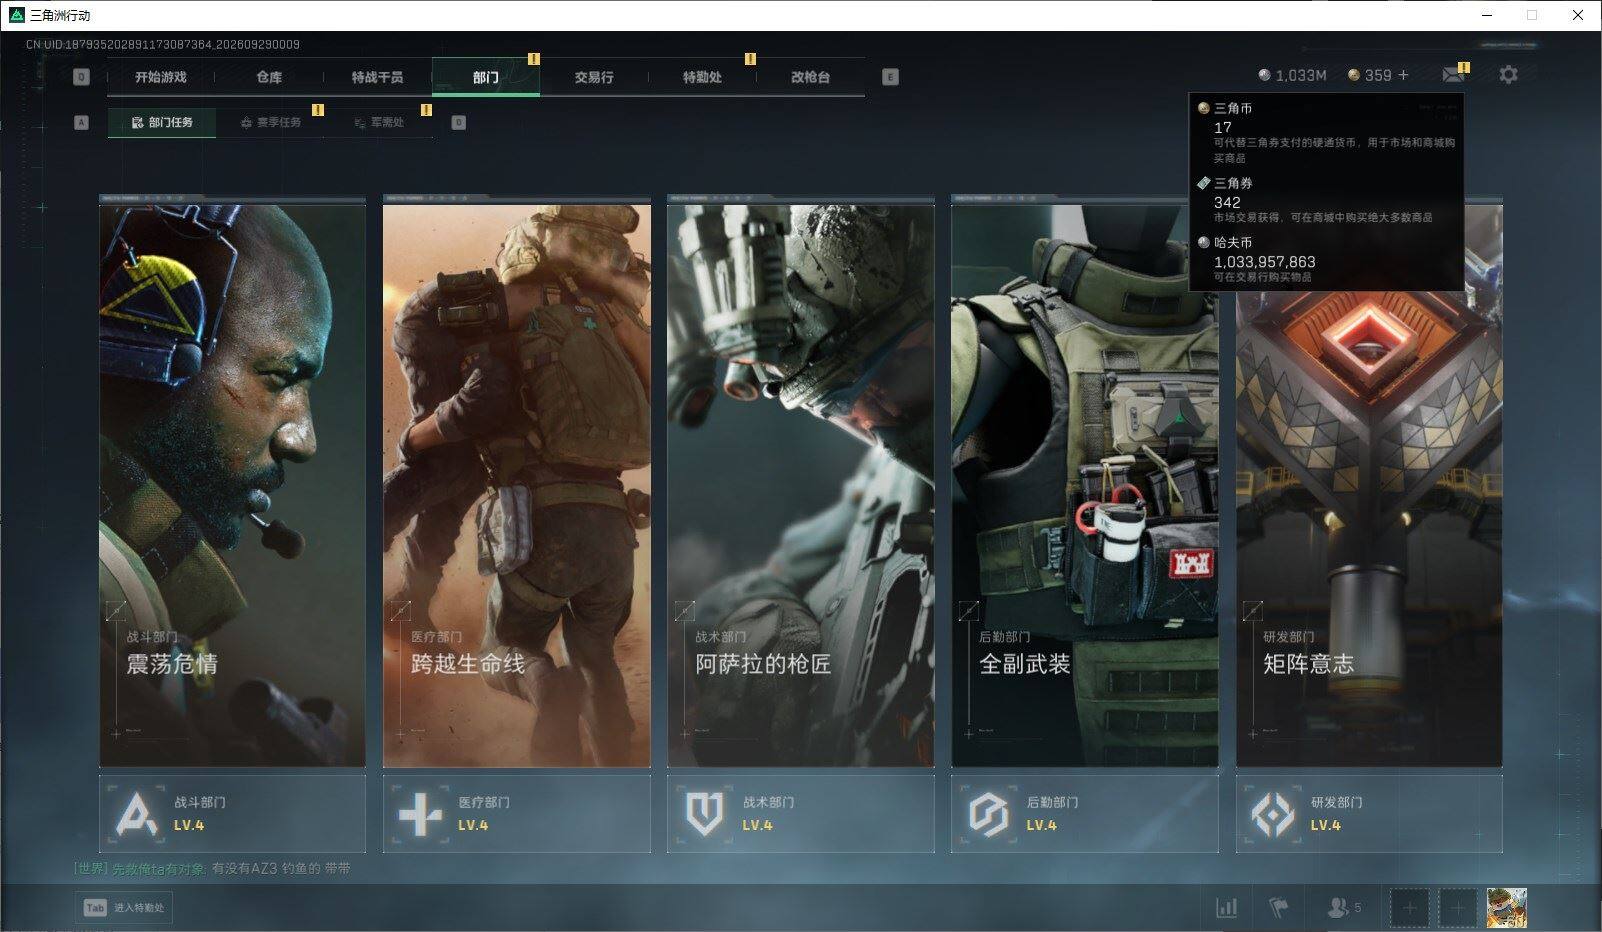
Task: Click the Q key previous-tab icon
Action: click(x=82, y=77)
